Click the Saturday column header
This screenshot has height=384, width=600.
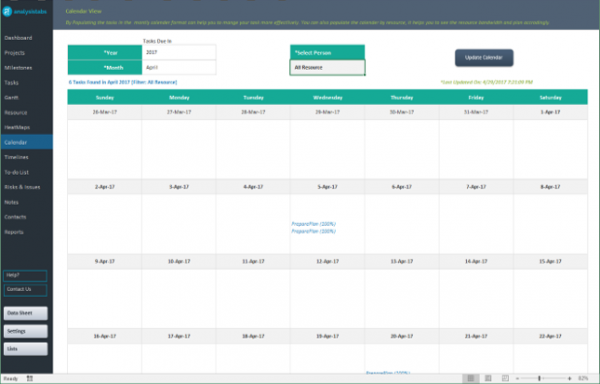click(550, 98)
